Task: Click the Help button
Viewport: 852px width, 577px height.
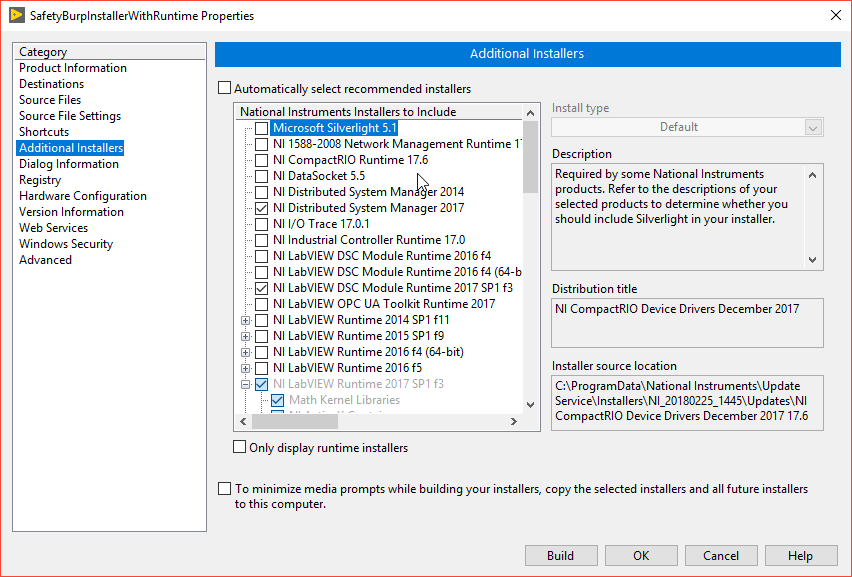Action: (x=801, y=556)
